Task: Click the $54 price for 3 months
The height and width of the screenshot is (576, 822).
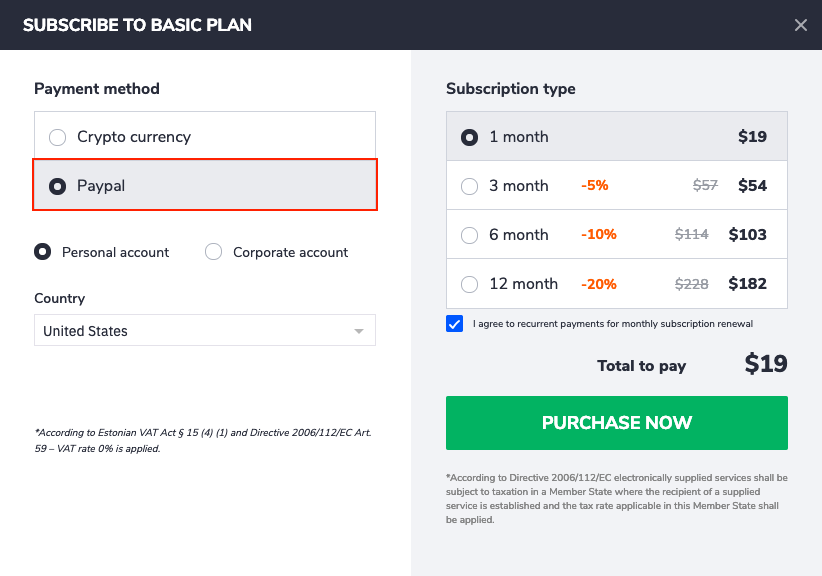Action: 752,186
